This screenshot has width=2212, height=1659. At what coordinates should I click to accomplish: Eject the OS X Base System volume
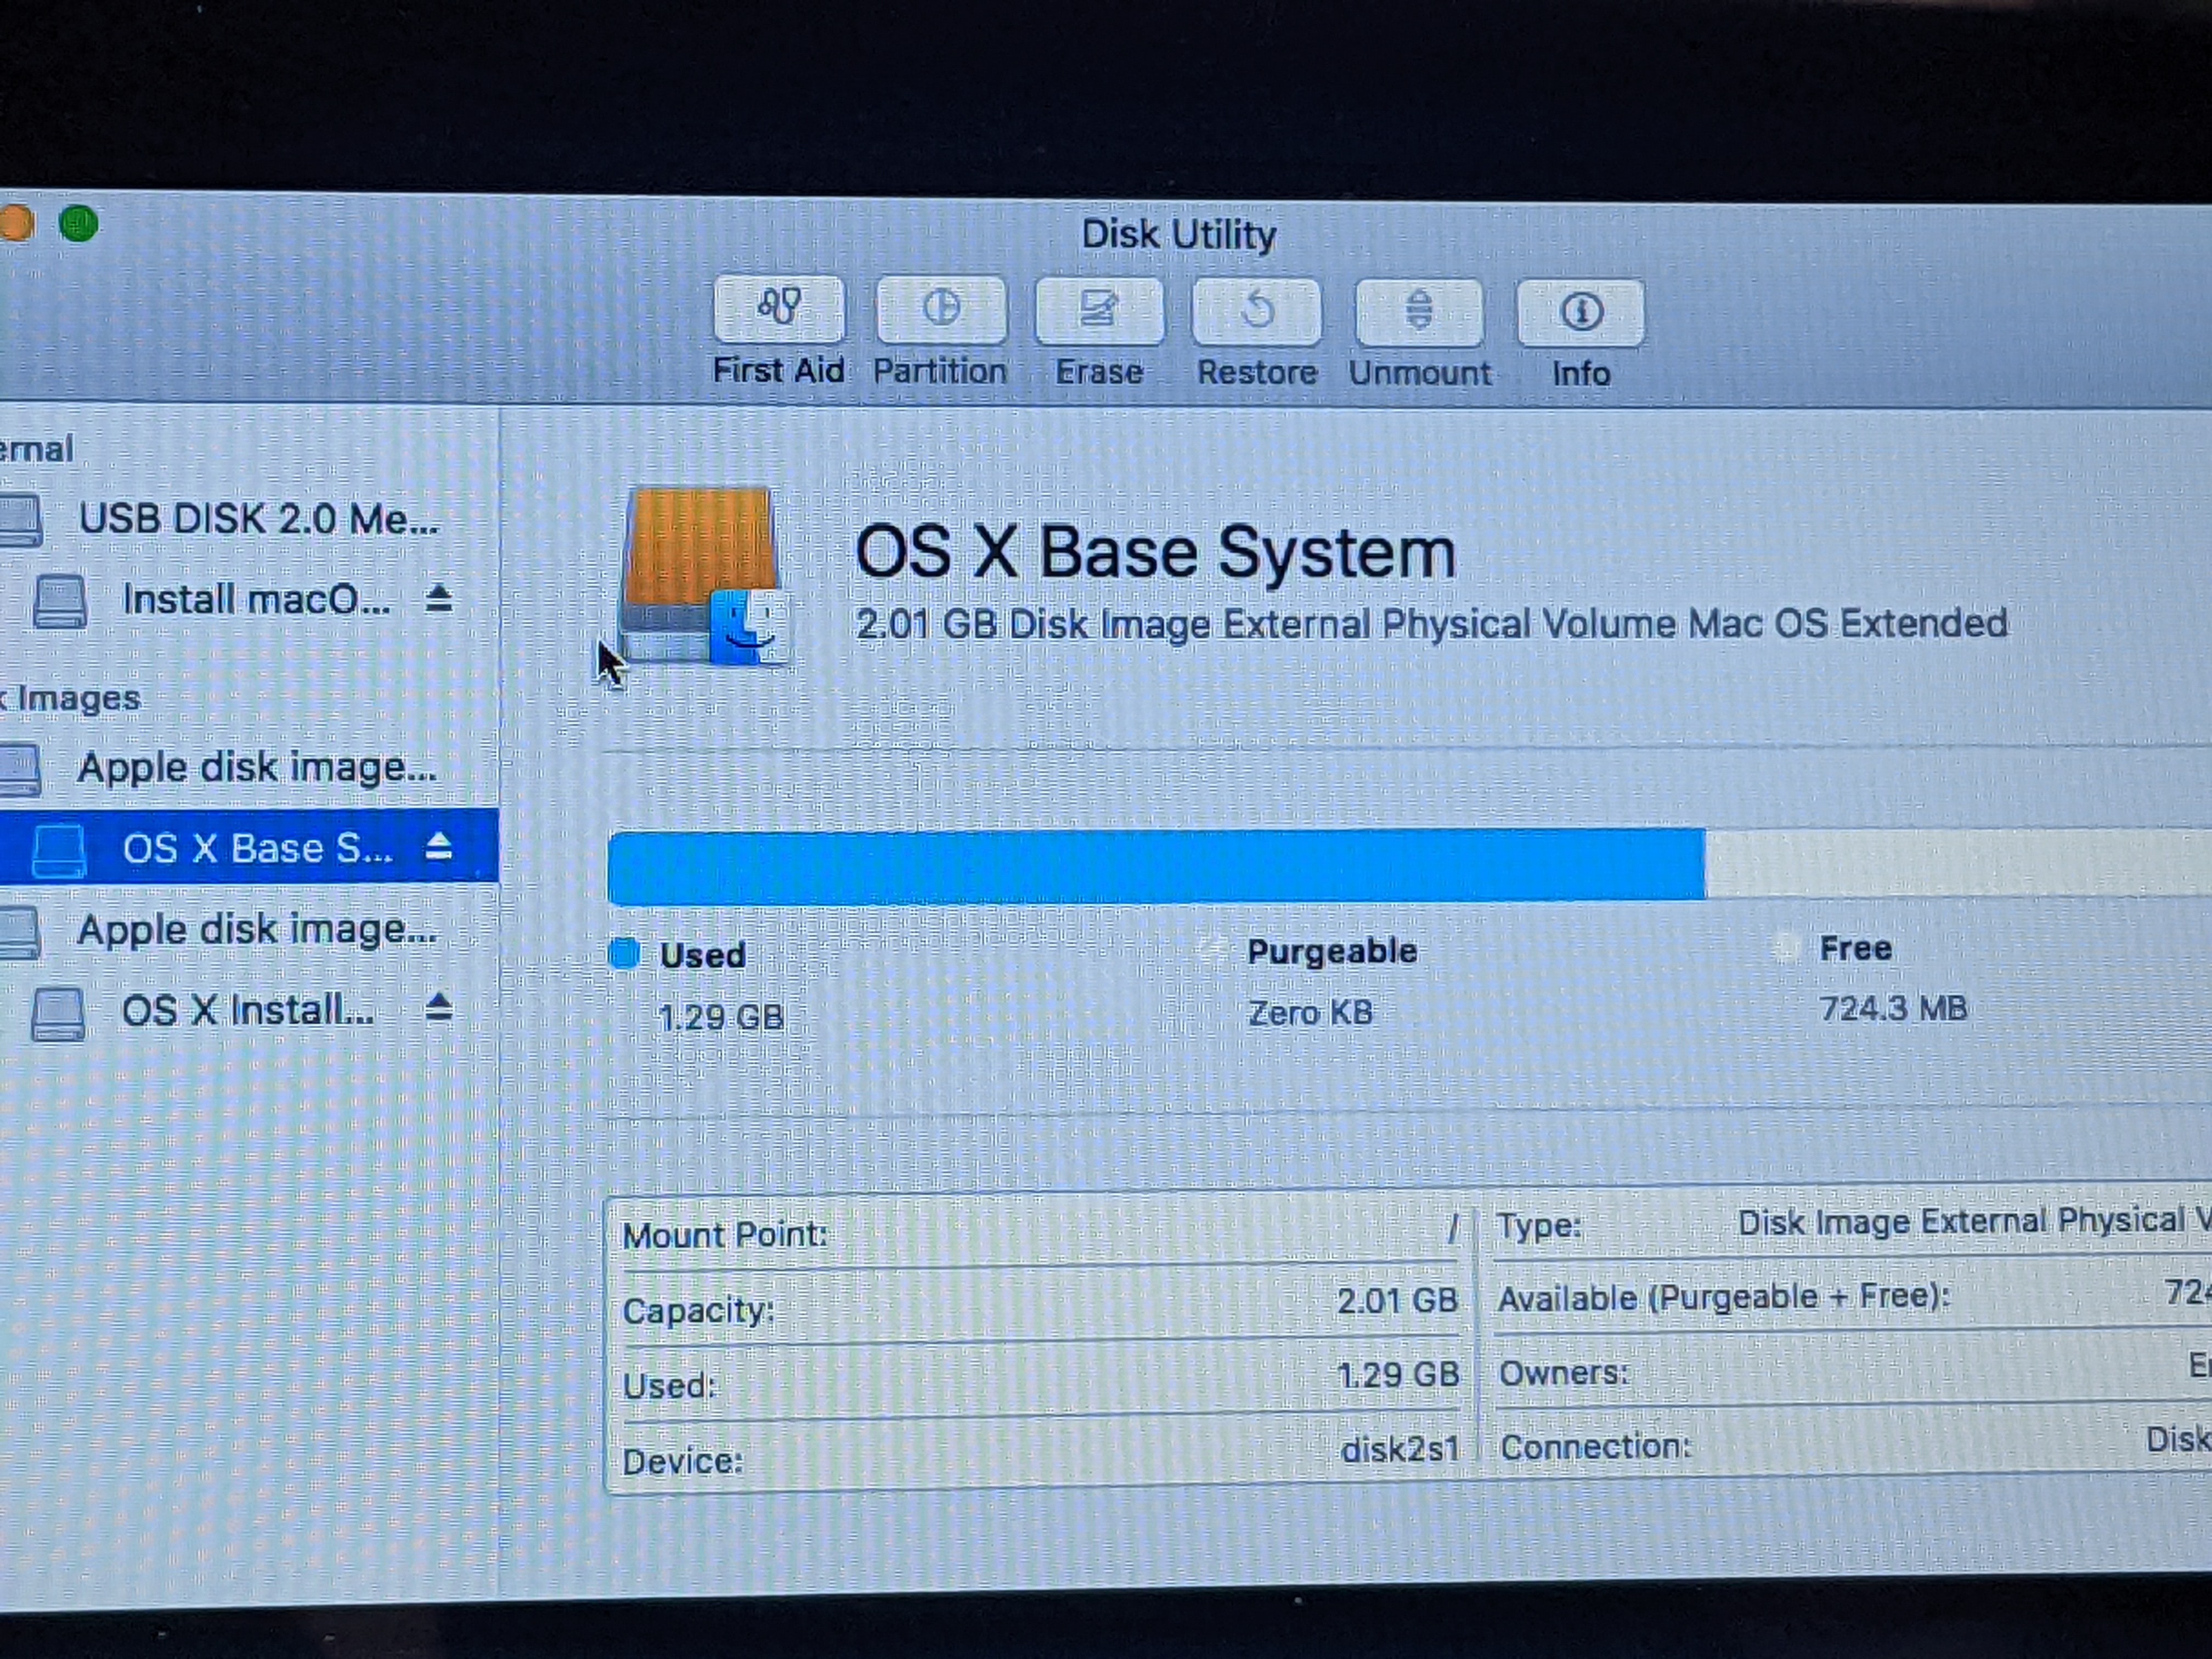click(x=438, y=847)
